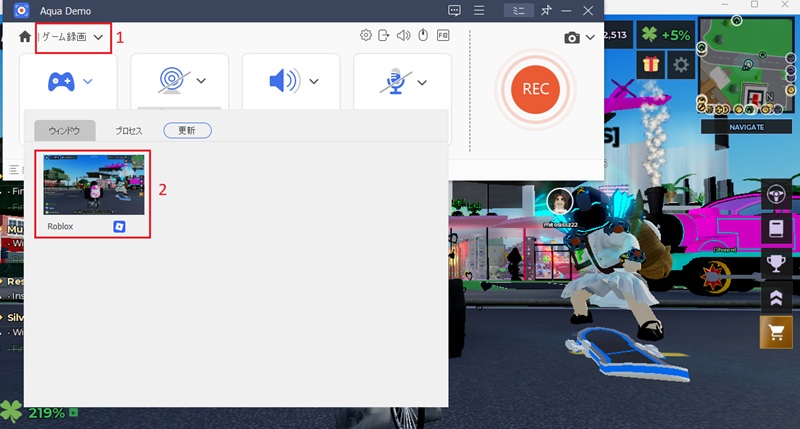This screenshot has width=800, height=429.
Task: Expand the game controller source dropdown arrow
Action: (x=88, y=81)
